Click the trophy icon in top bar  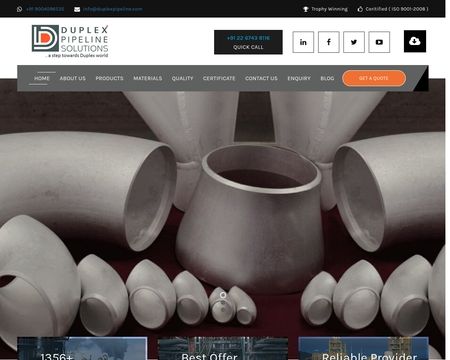tap(306, 9)
